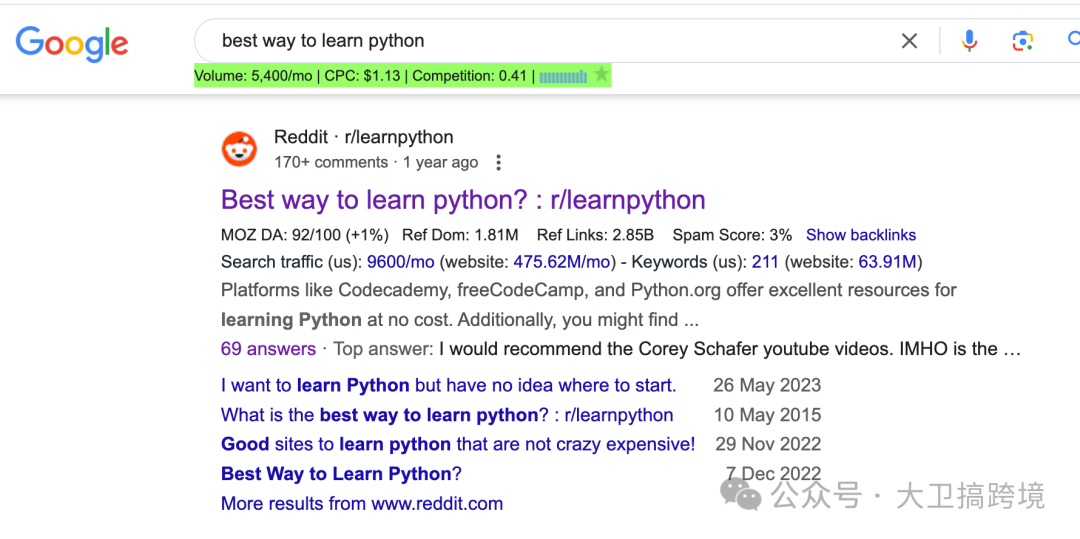The height and width of the screenshot is (539, 1080).
Task: Open 'What is the best way to learn python?' link
Action: point(447,416)
